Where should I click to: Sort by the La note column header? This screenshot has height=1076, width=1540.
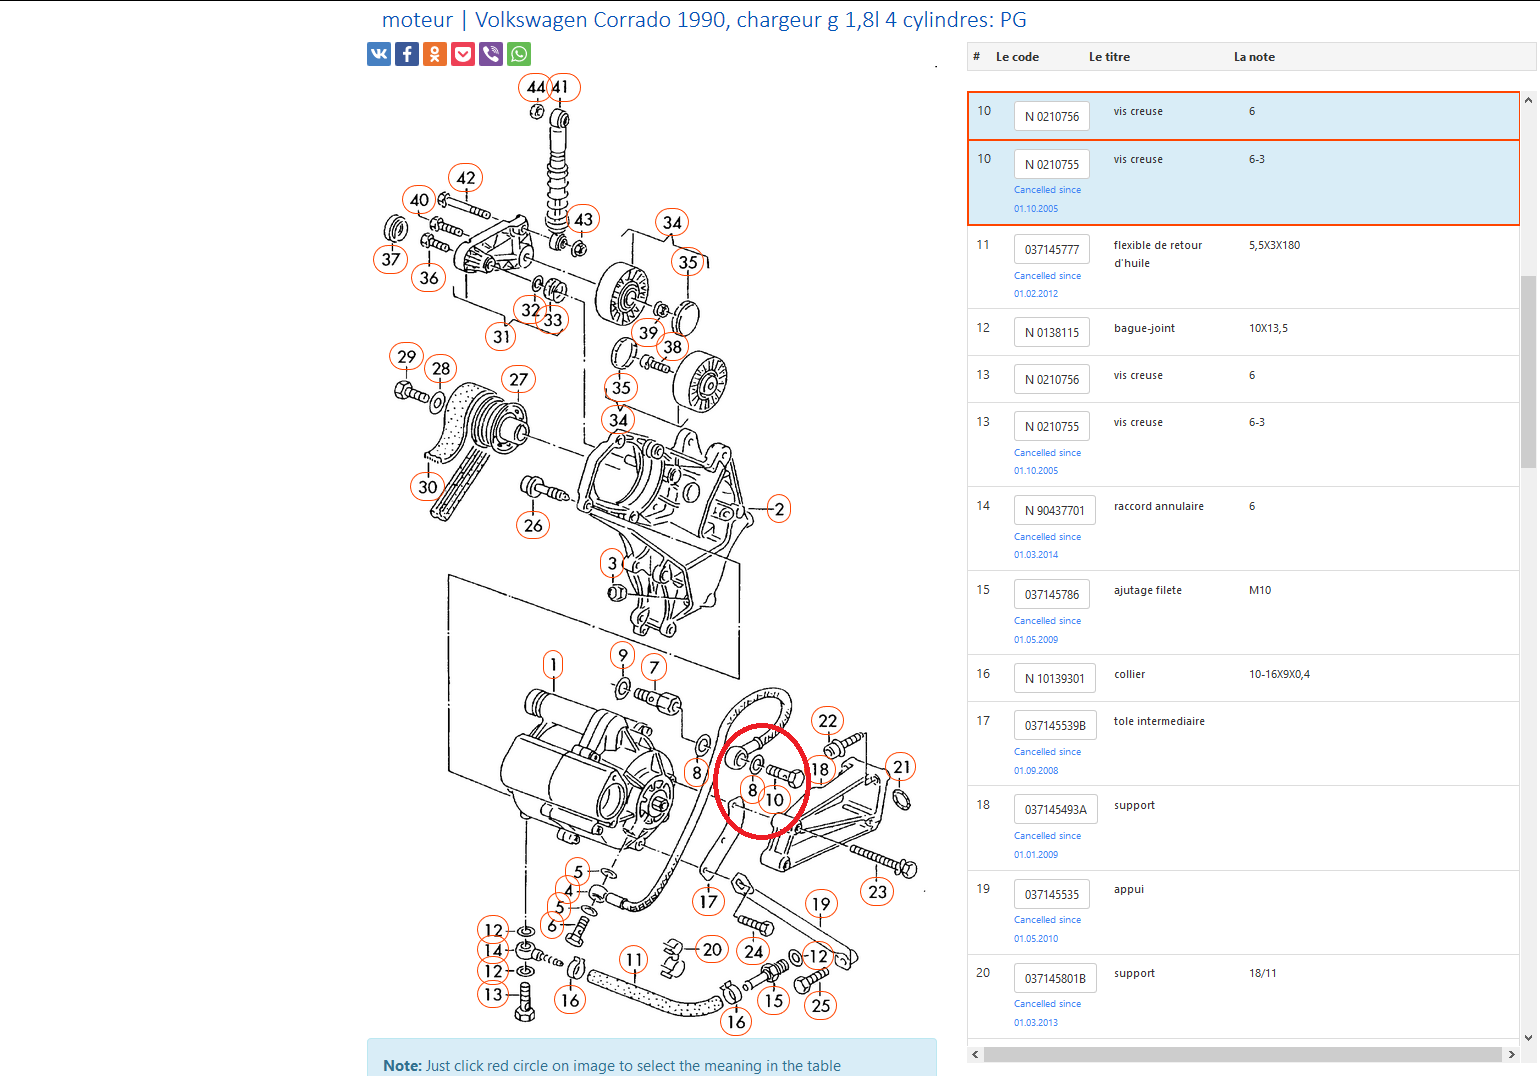tap(1254, 57)
